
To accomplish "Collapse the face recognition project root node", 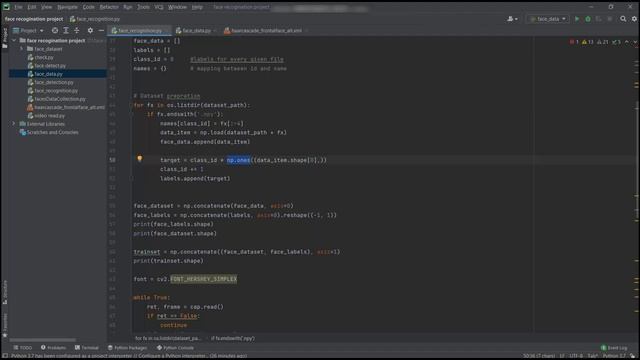I will pyautogui.click(x=14, y=40).
